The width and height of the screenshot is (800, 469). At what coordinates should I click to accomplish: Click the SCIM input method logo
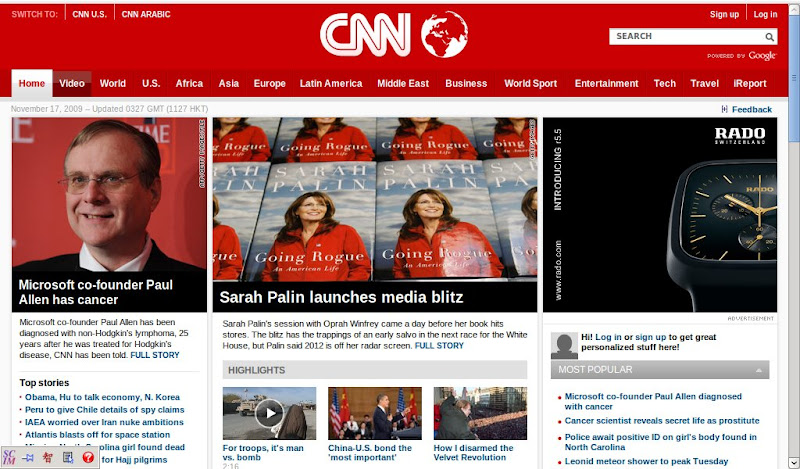[9, 457]
